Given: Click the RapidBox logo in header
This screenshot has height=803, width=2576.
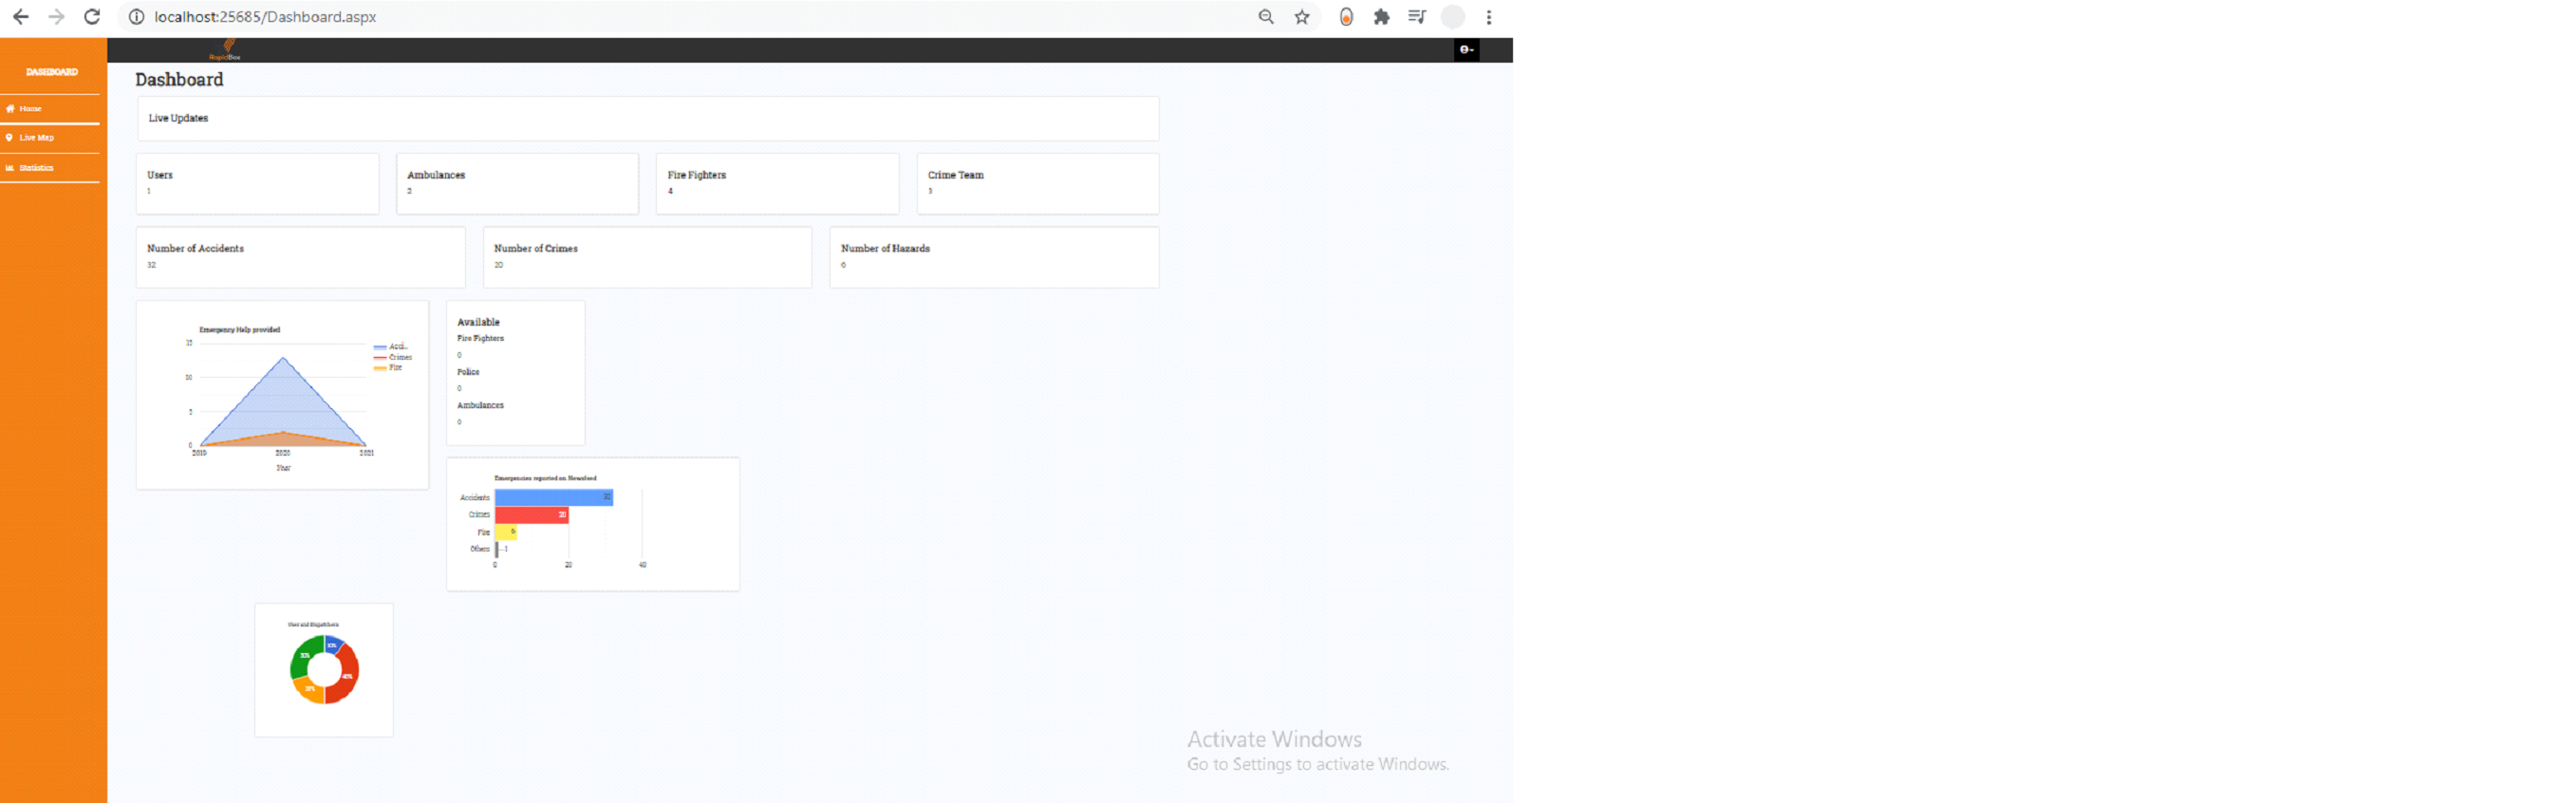Looking at the screenshot, I should point(226,50).
